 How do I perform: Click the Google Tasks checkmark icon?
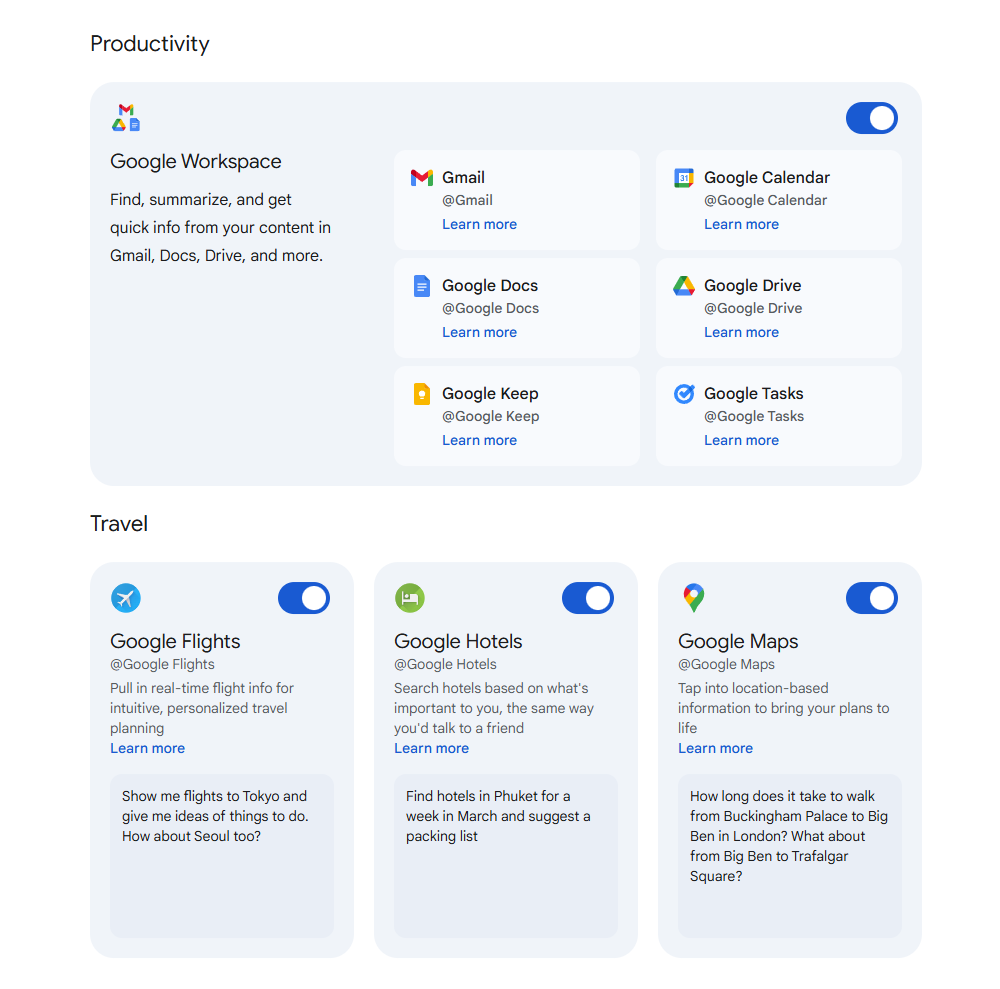pos(684,394)
